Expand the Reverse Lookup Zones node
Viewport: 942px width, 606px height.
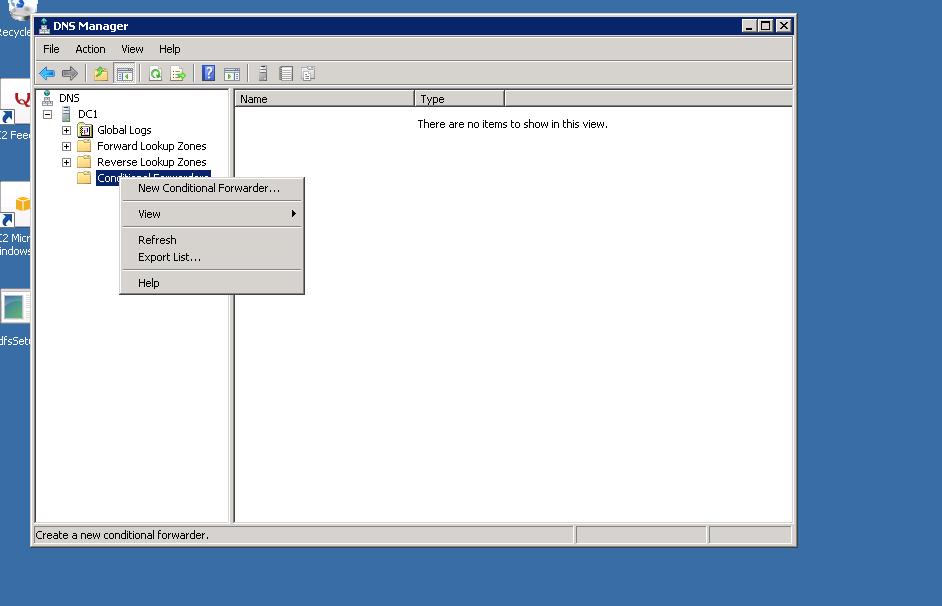point(67,163)
